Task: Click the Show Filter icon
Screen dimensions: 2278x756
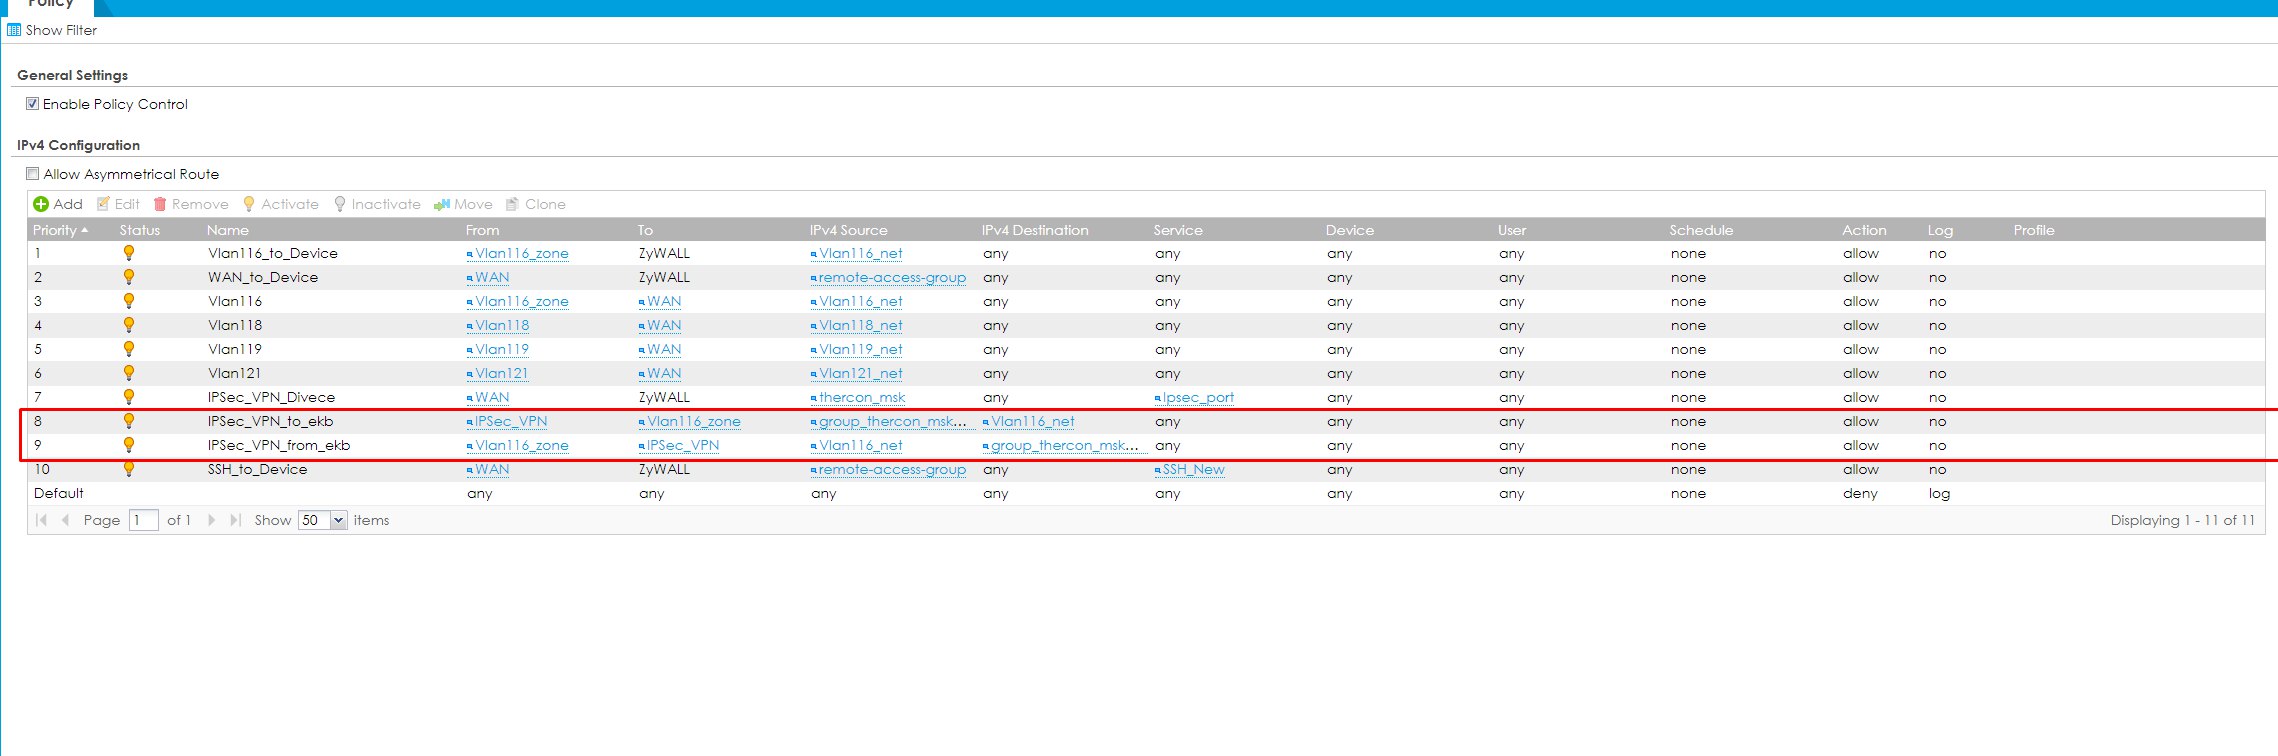Action: (x=14, y=30)
